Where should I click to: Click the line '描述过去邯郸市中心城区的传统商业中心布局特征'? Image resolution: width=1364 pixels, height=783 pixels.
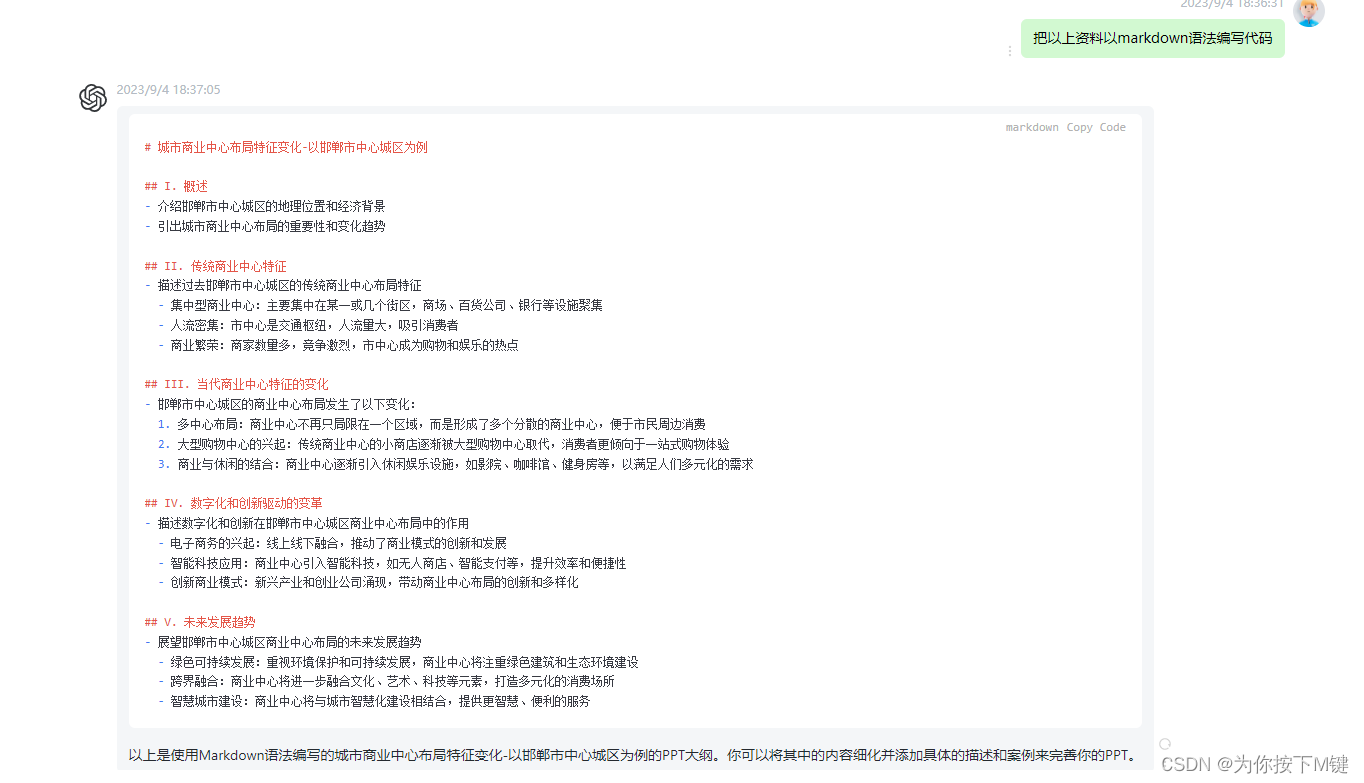point(283,285)
